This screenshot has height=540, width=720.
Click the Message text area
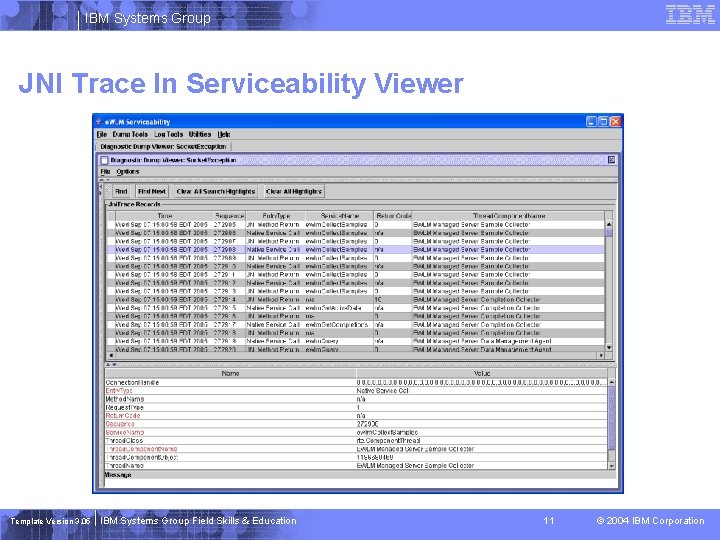tap(360, 484)
